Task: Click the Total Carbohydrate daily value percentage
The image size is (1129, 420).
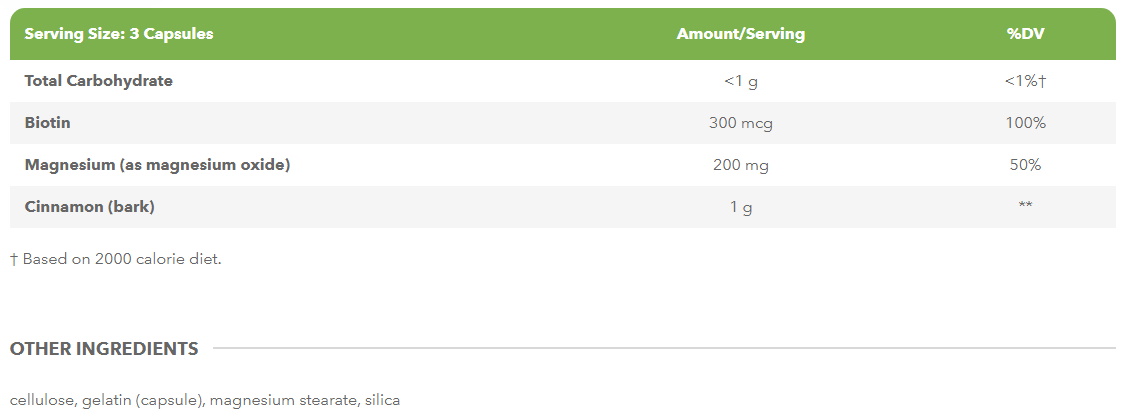Action: (x=1025, y=81)
